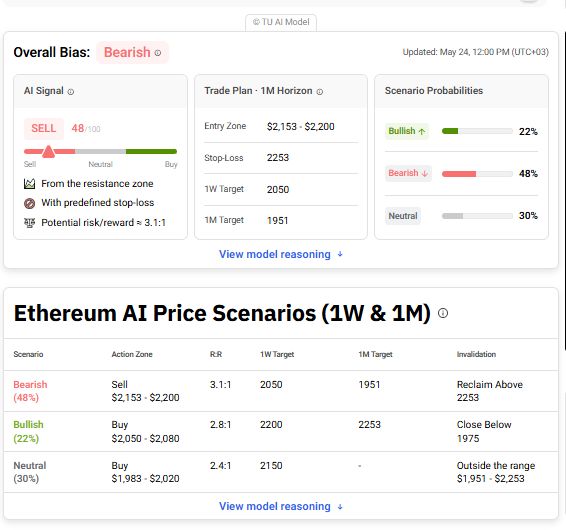Viewport: 566px width, 530px height.
Task: Click the 'Scenario' column header
Action: coord(28,354)
